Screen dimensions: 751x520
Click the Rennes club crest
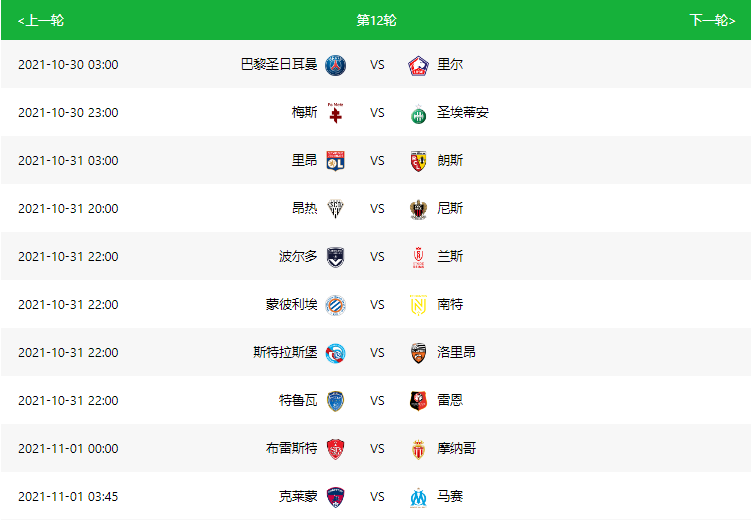point(418,401)
